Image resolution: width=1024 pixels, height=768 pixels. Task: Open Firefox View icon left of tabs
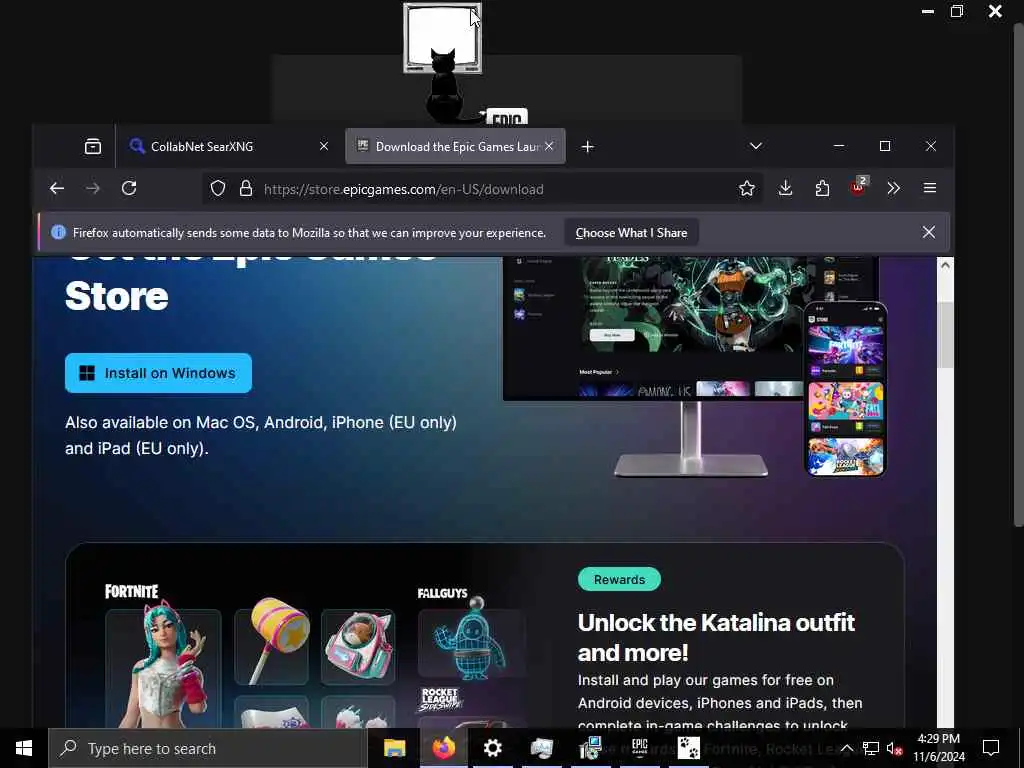(93, 146)
